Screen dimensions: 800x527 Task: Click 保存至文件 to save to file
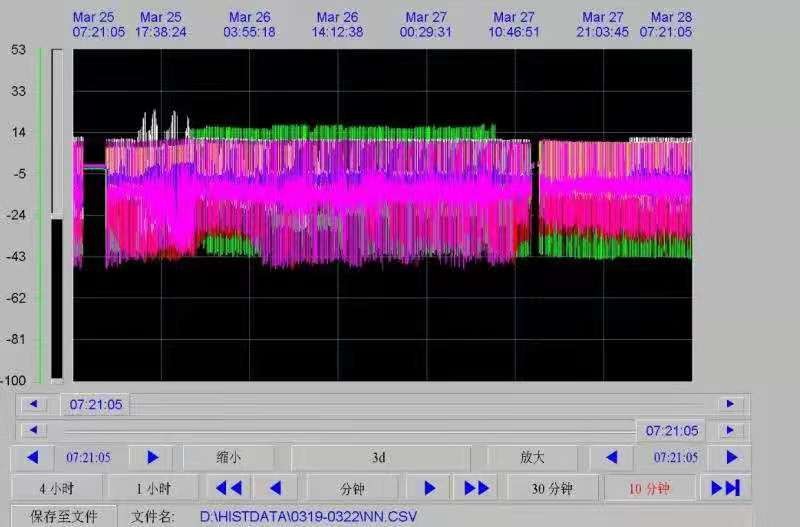tap(63, 516)
